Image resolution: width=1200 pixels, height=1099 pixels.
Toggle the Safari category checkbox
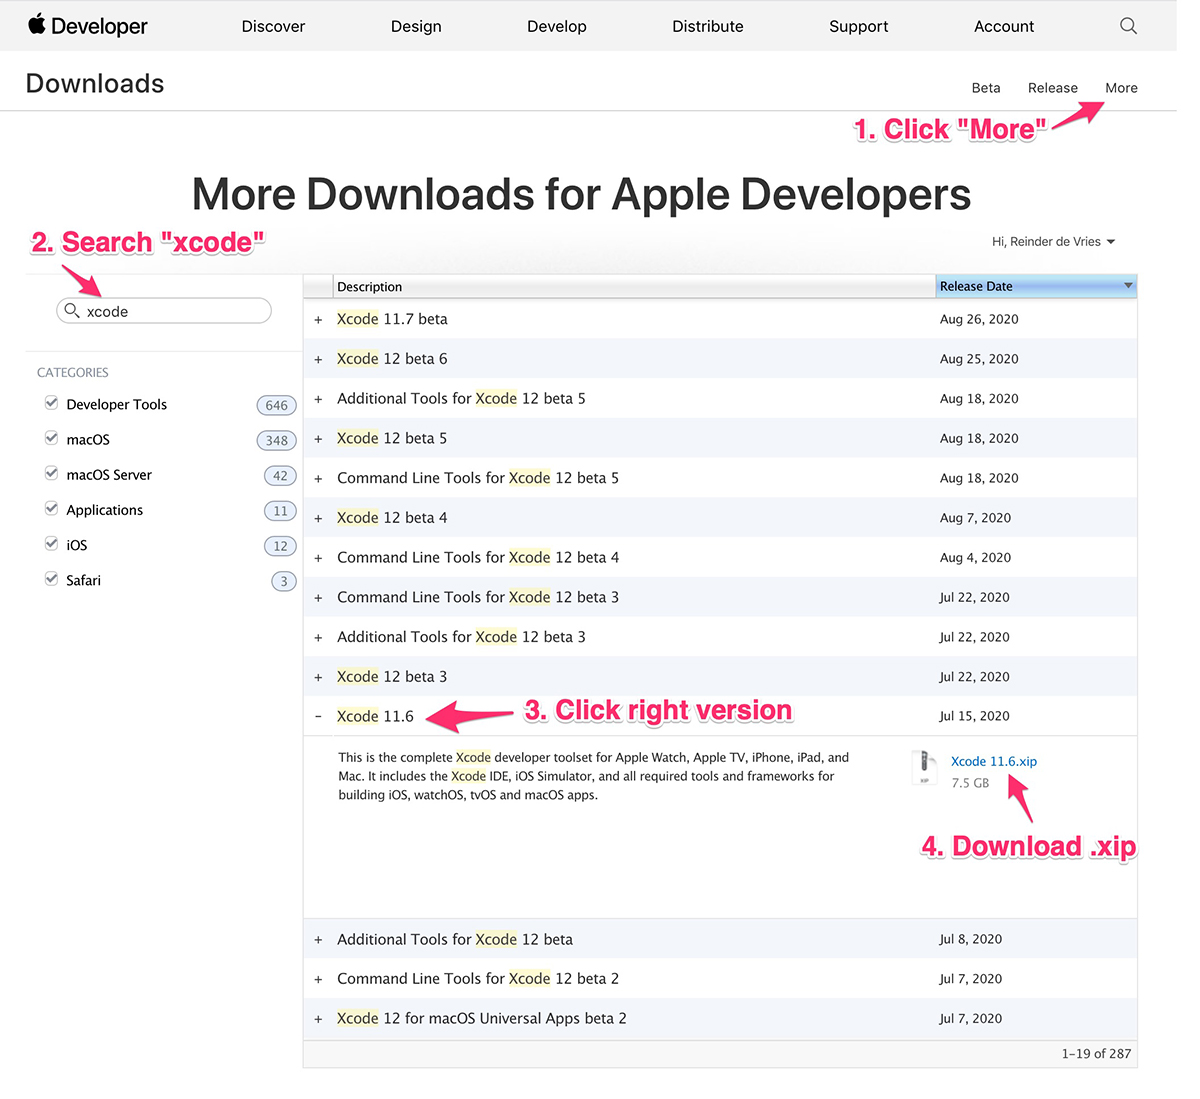click(x=51, y=578)
